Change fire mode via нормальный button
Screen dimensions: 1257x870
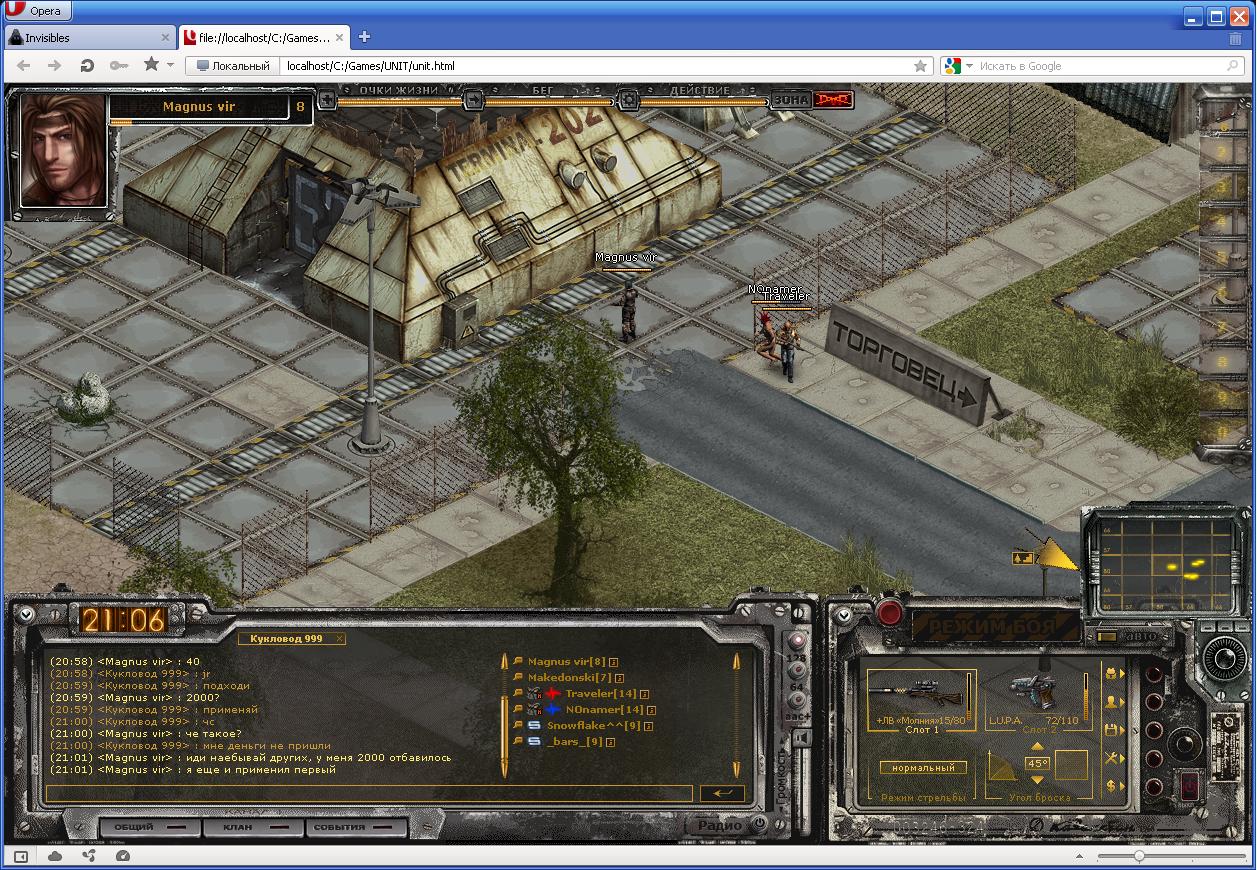click(x=923, y=768)
